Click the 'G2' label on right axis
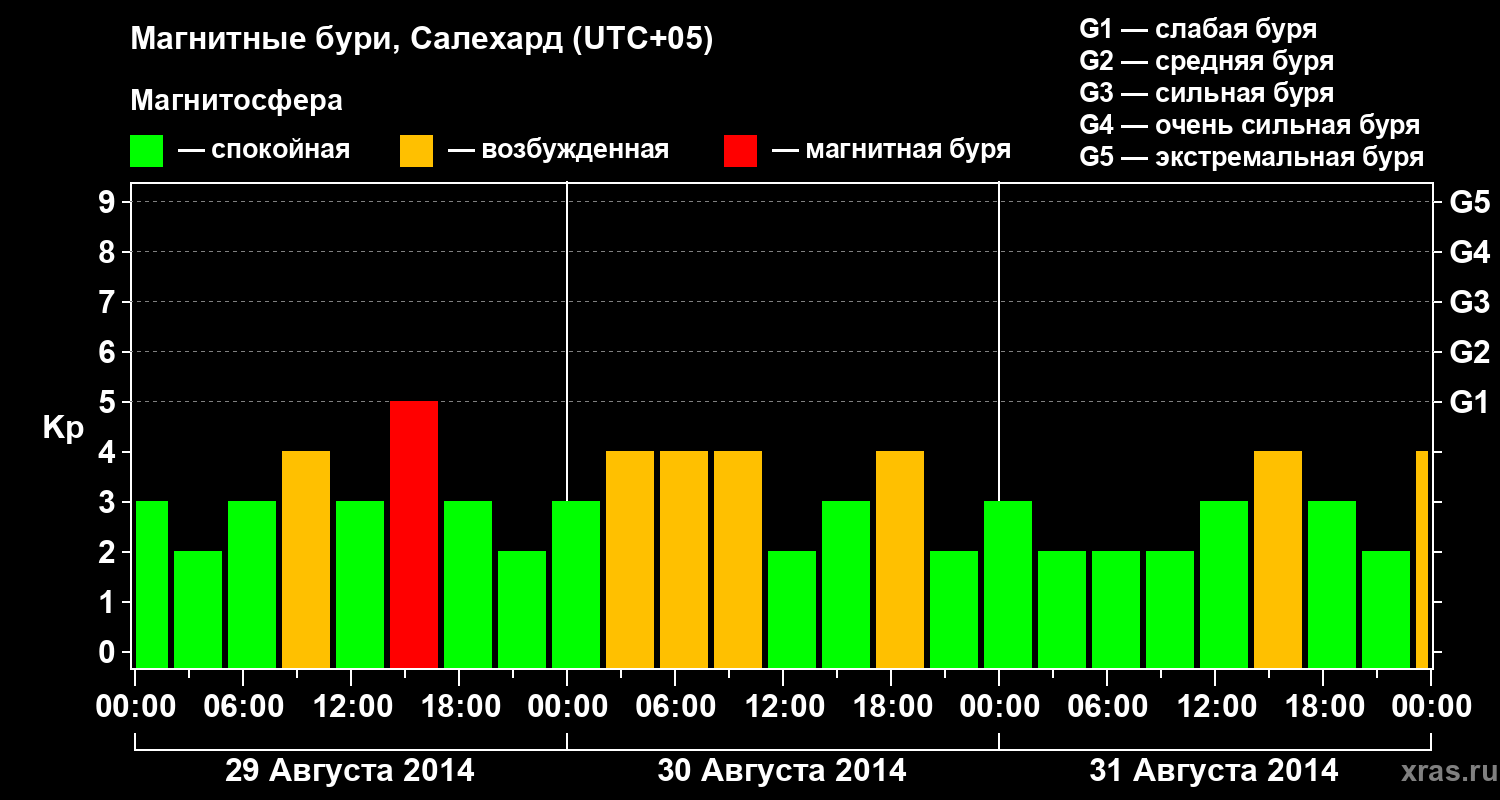The width and height of the screenshot is (1500, 800). click(1469, 352)
